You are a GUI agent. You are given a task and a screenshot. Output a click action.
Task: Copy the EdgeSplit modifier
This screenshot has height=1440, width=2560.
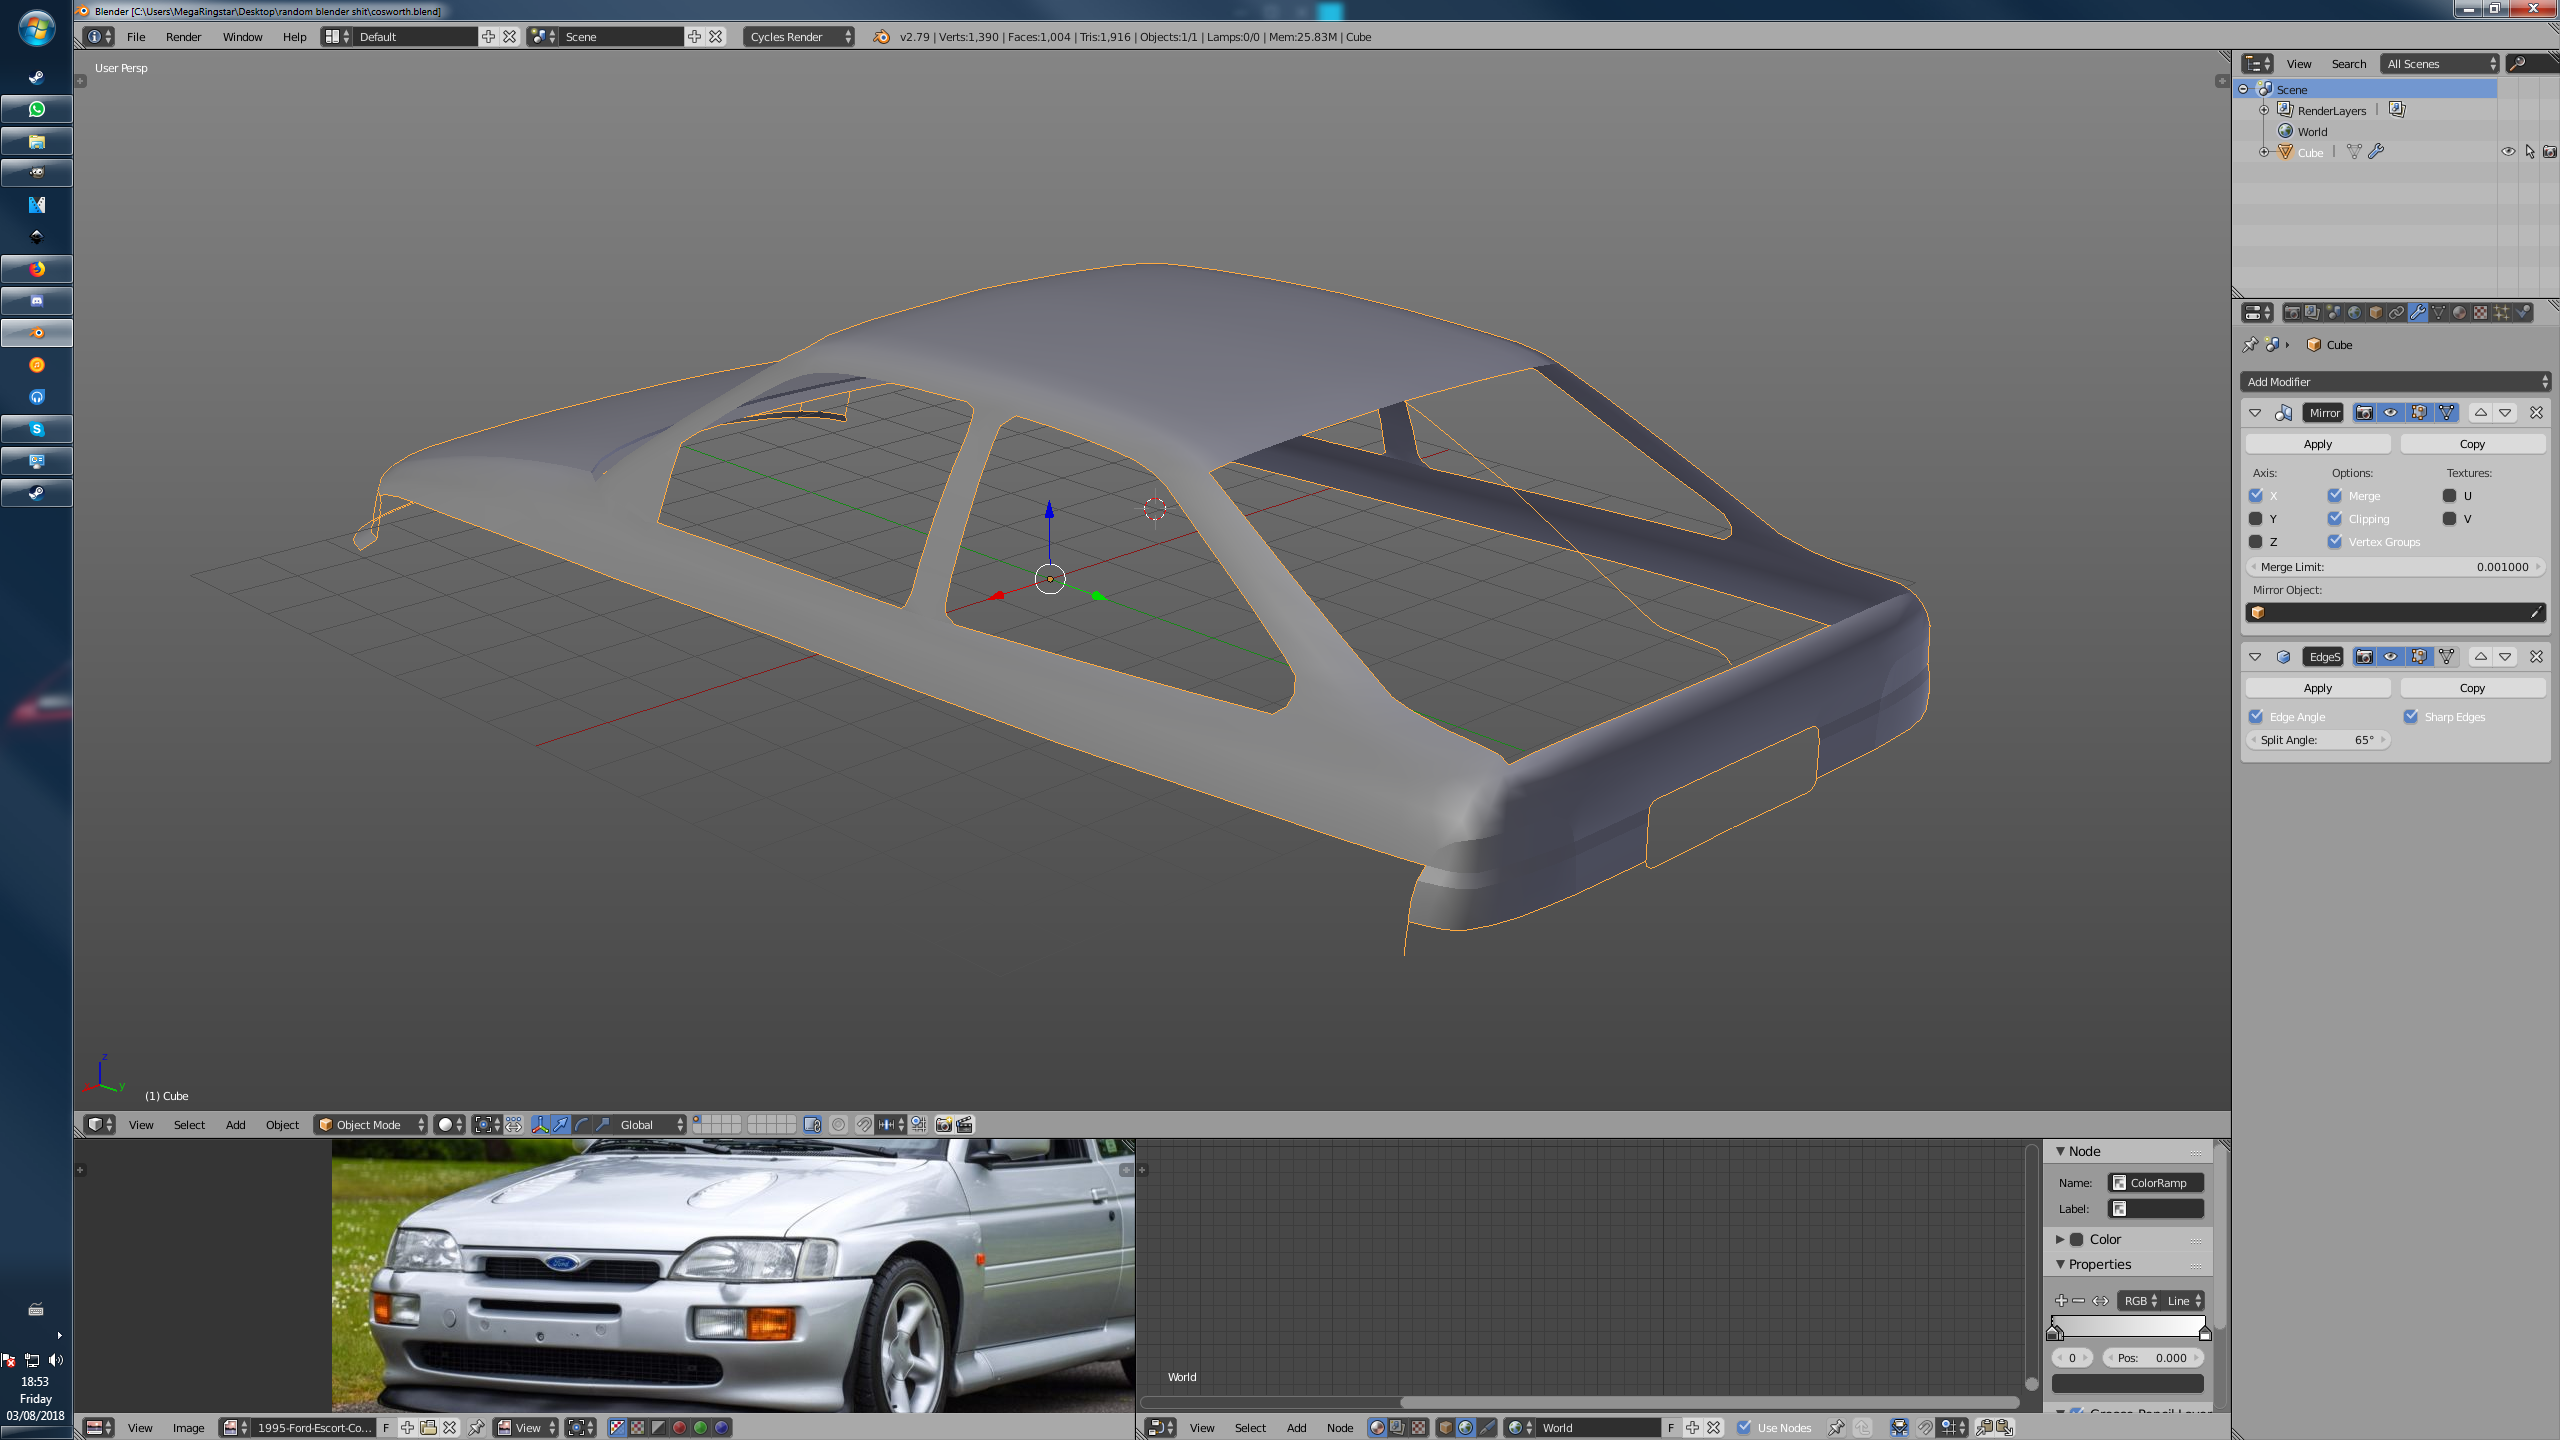coord(2472,688)
